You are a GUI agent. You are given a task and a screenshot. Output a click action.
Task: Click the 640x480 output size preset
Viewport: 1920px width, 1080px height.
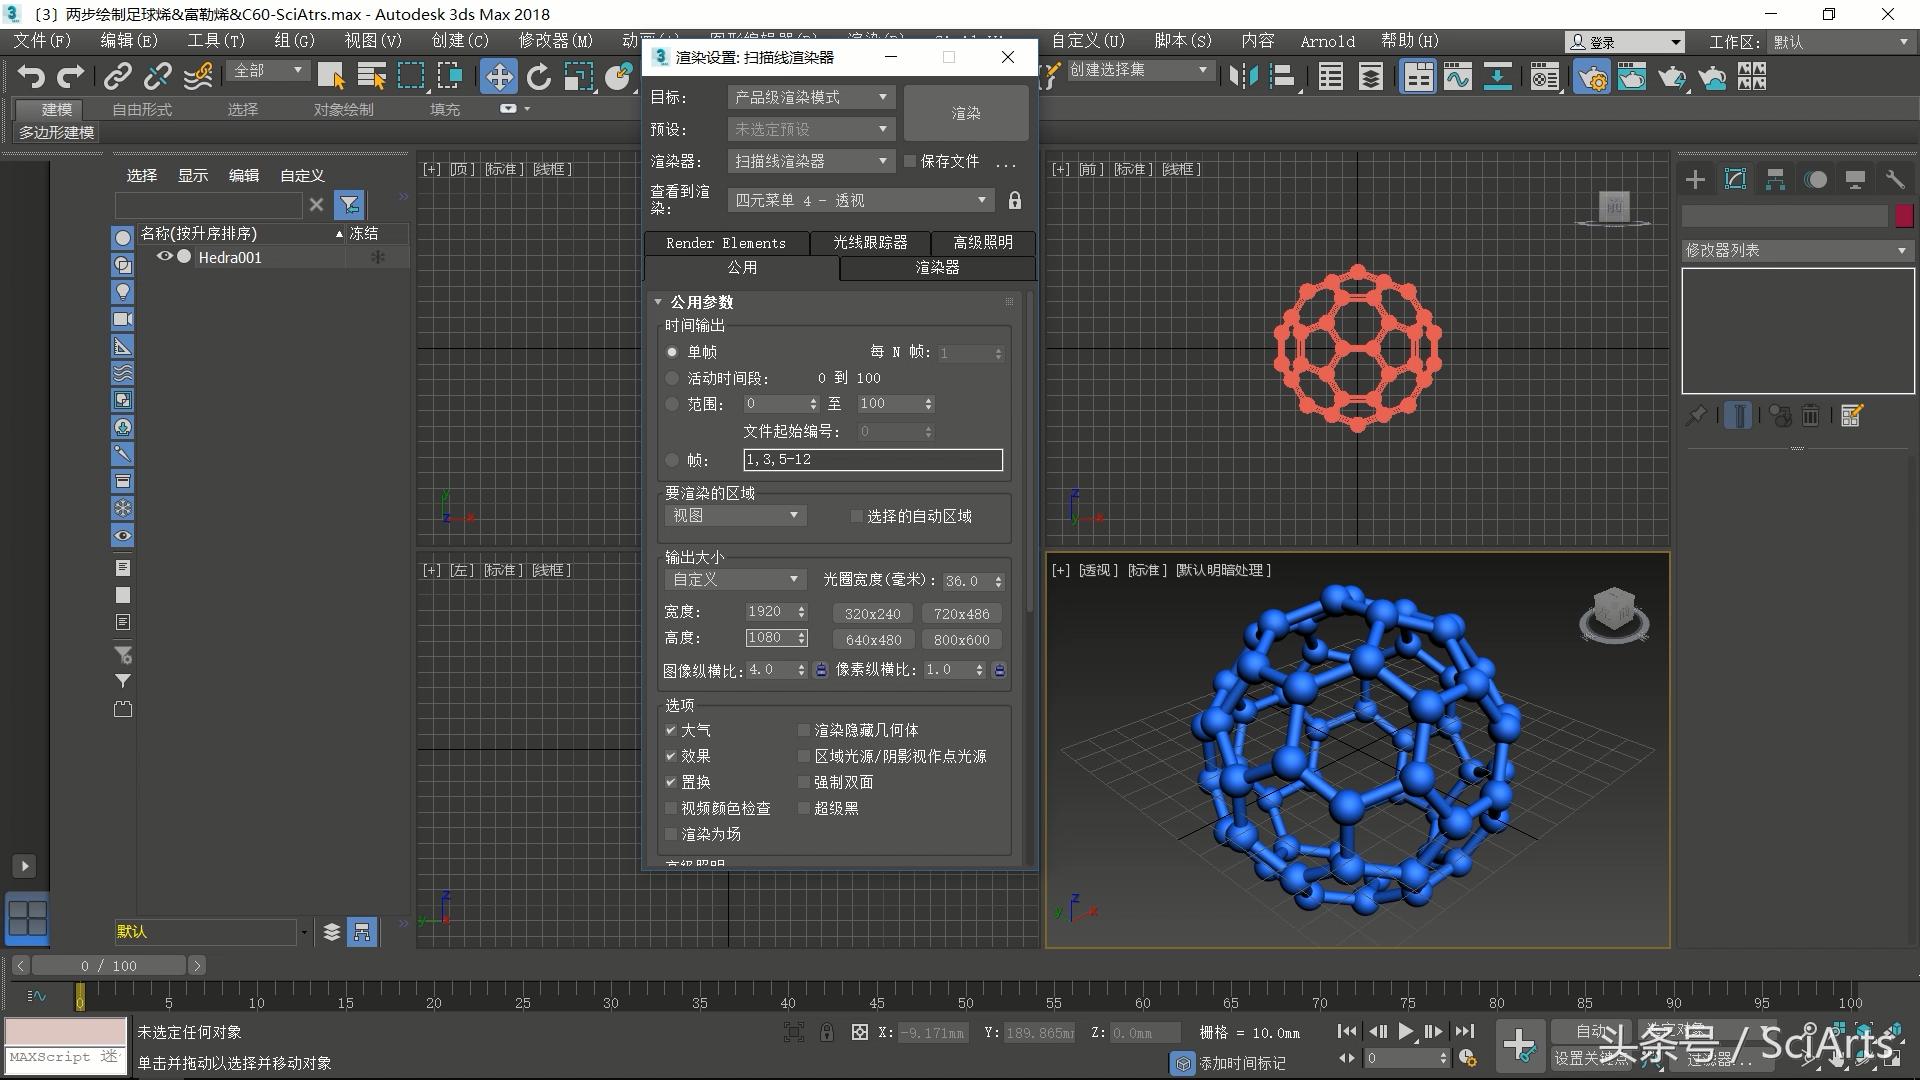coord(872,639)
